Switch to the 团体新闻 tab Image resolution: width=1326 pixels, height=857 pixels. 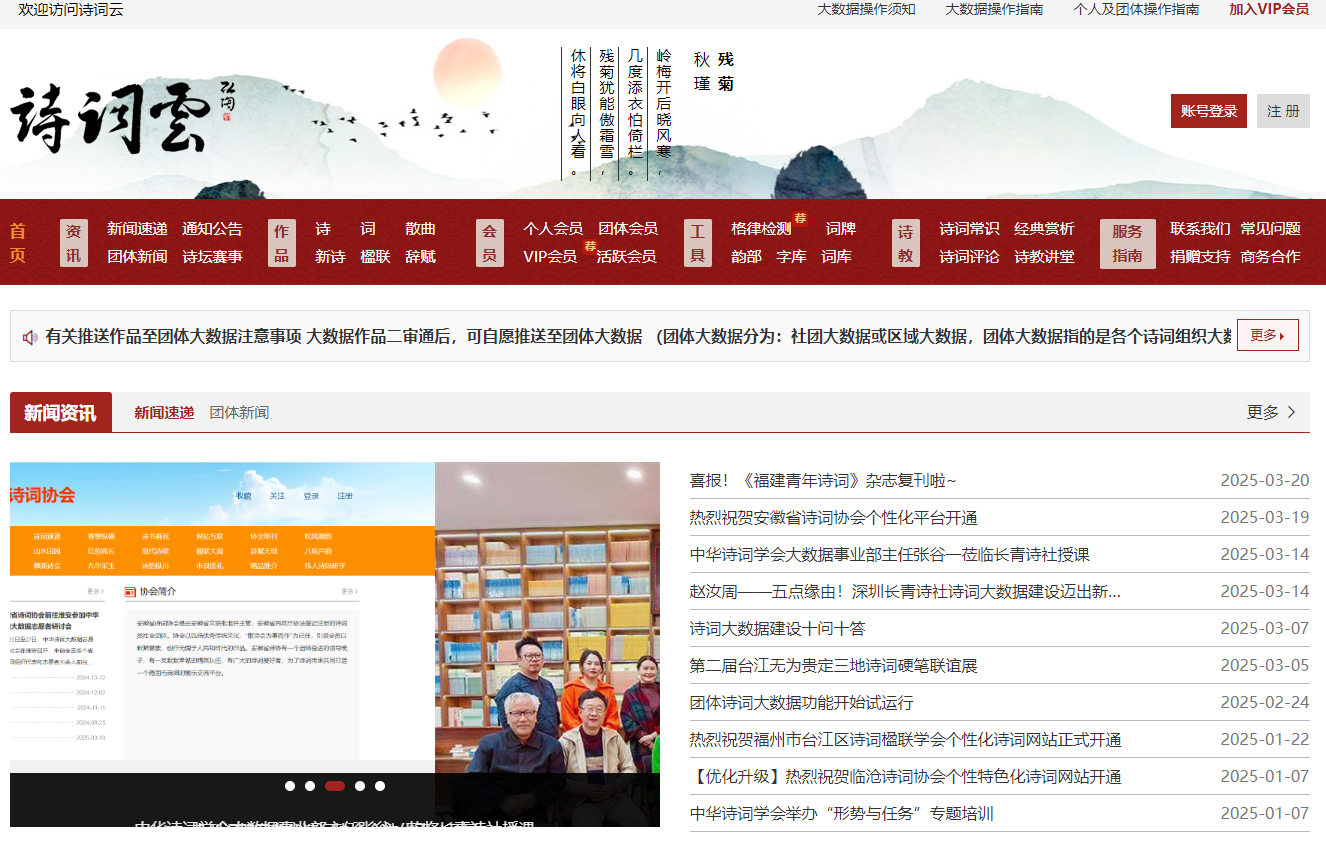click(x=240, y=411)
